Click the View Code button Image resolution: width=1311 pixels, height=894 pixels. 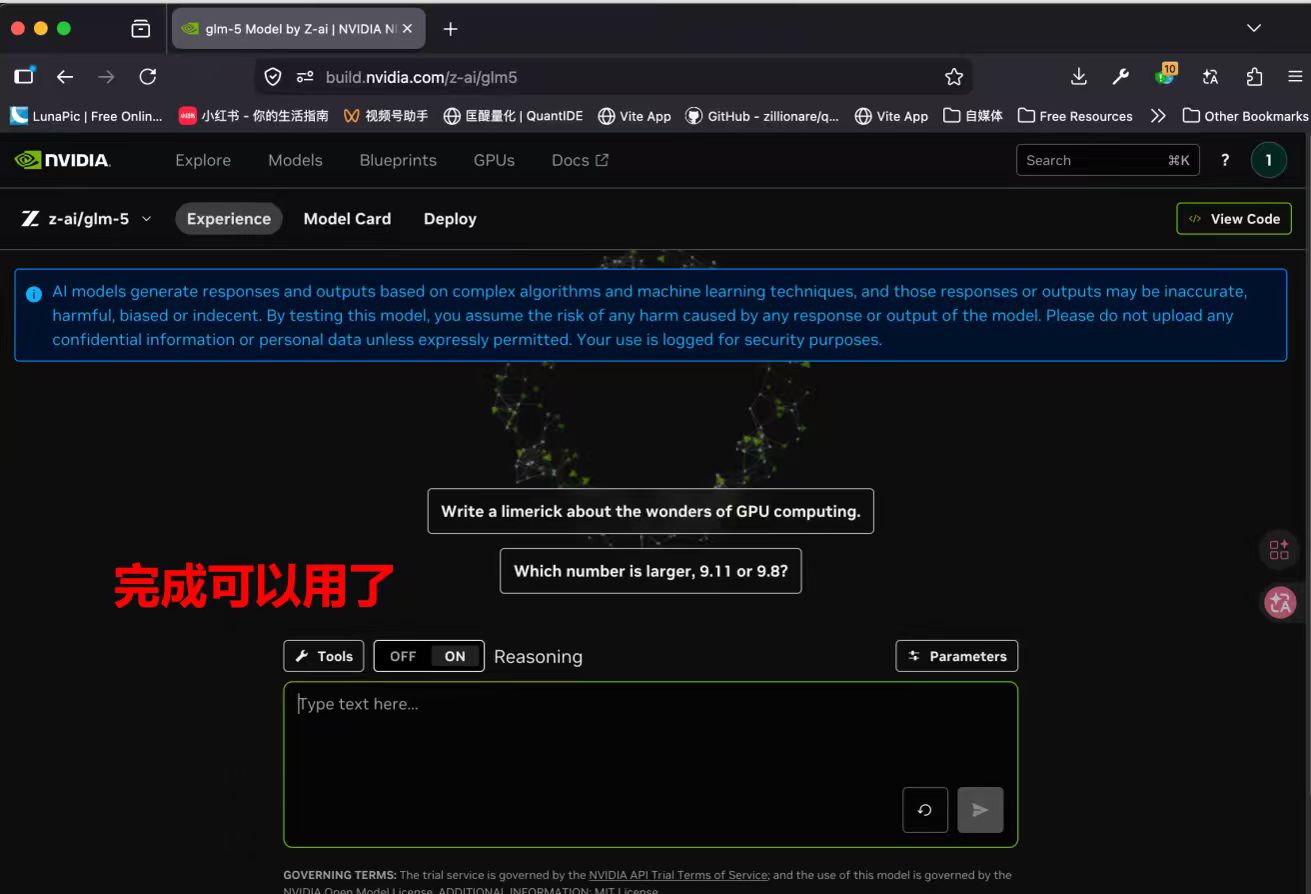(1234, 219)
